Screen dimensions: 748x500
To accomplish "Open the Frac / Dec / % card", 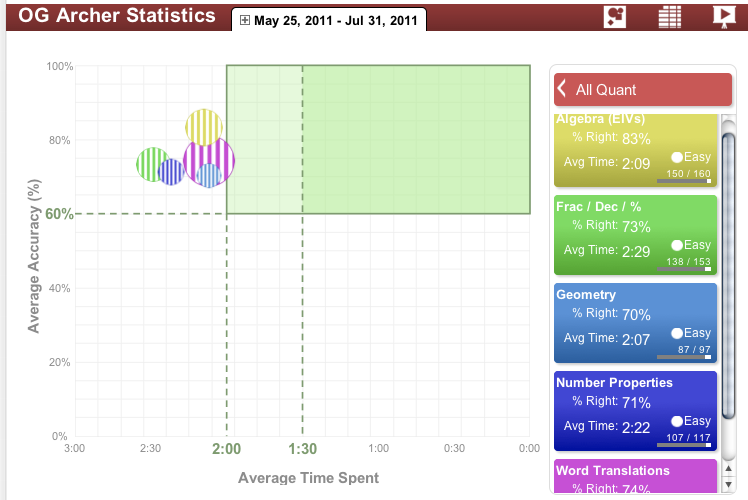I will tap(635, 235).
